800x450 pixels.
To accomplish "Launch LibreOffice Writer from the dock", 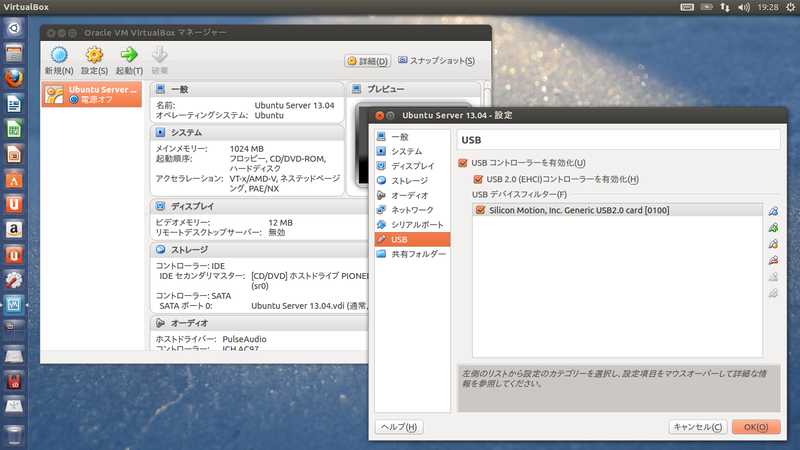I will pos(14,104).
